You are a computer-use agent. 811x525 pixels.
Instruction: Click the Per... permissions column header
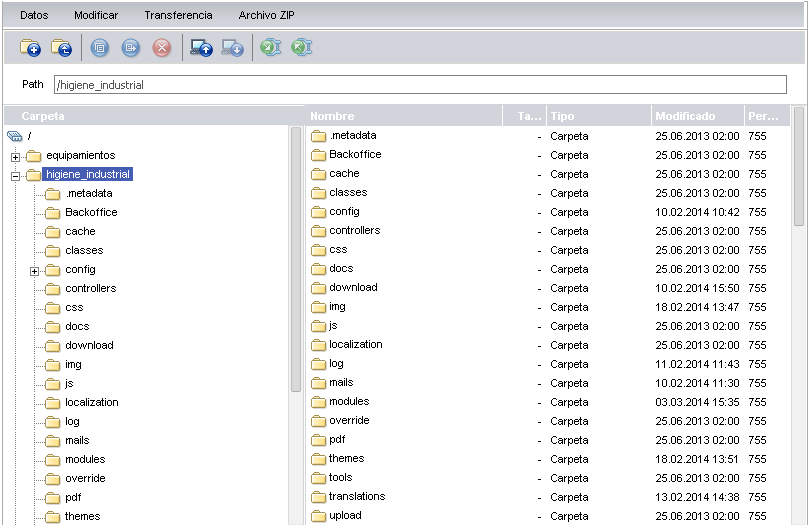pyautogui.click(x=767, y=116)
